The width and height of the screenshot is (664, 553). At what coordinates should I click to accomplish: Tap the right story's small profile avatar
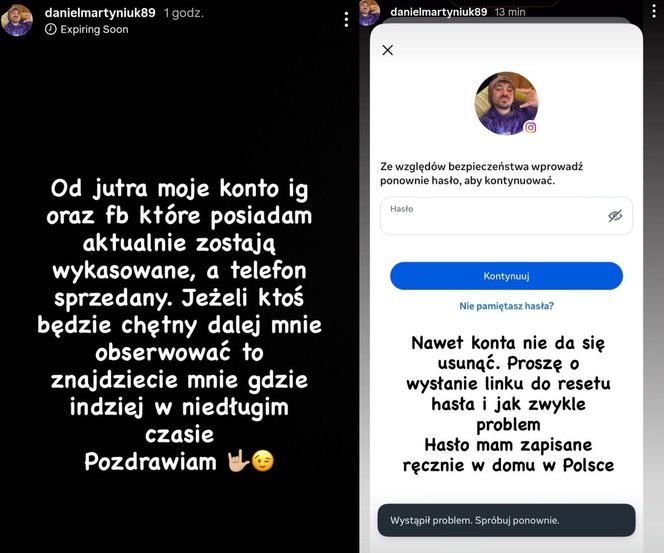pyautogui.click(x=369, y=12)
